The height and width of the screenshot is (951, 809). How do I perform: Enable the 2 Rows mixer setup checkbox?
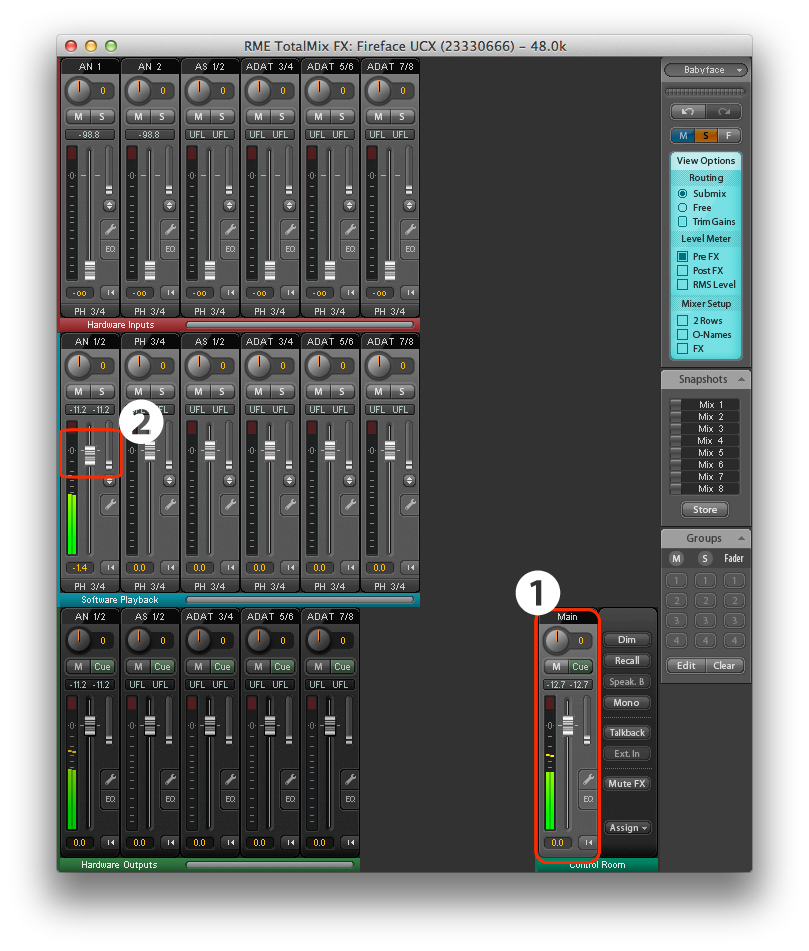coord(682,321)
